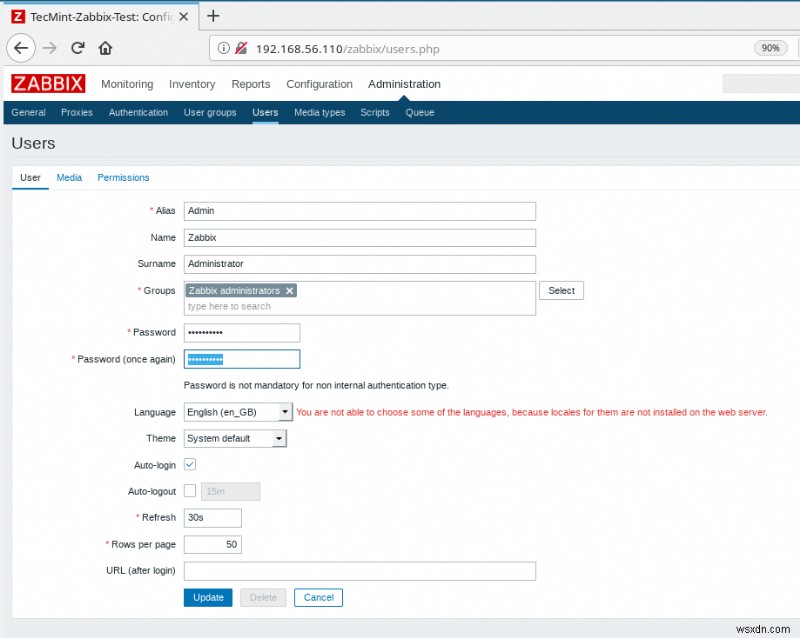Image resolution: width=800 pixels, height=638 pixels.
Task: Click the Auto-logout 15m time field
Action: [231, 491]
